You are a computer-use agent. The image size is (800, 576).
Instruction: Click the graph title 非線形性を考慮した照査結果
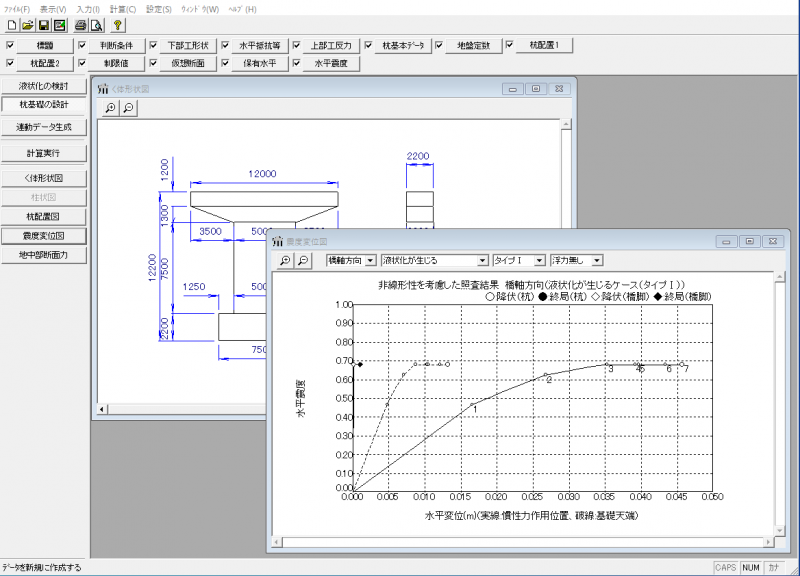coord(438,285)
